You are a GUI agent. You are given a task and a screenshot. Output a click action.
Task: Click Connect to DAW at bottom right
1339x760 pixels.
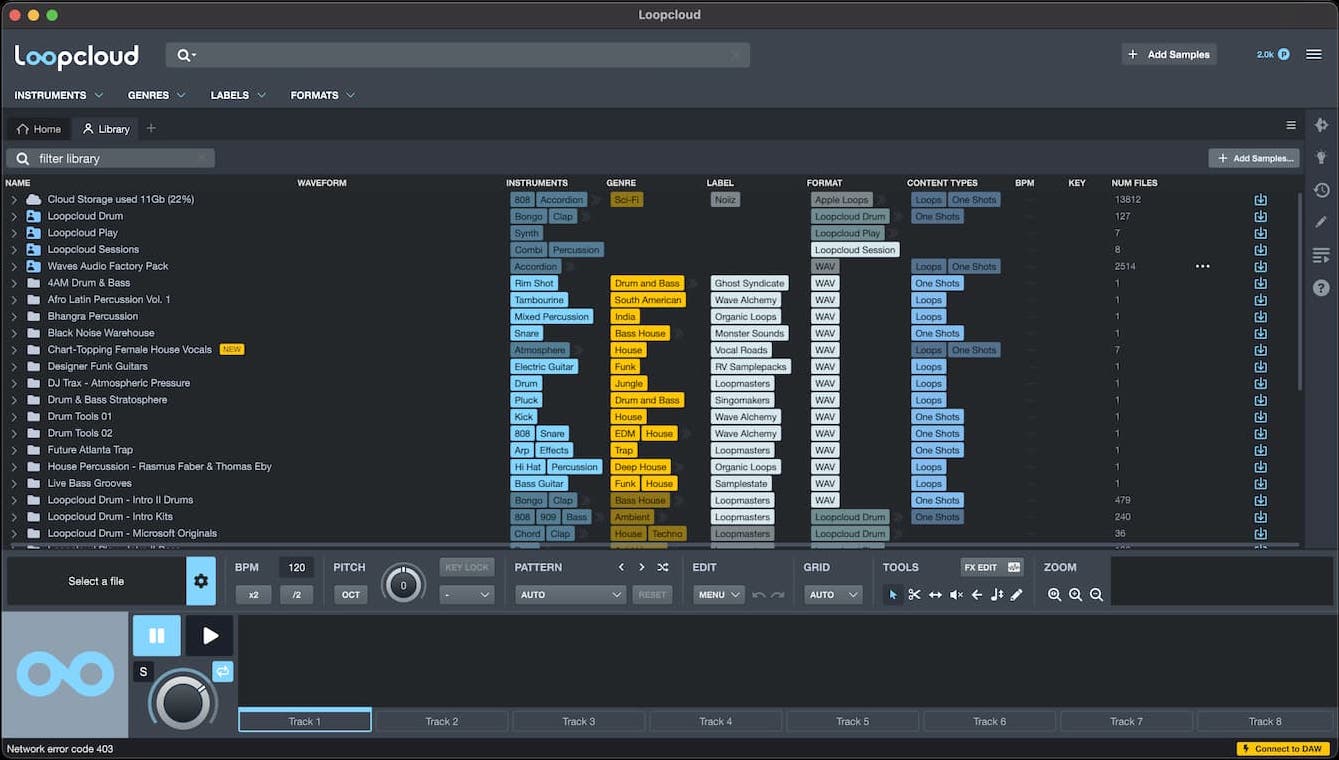coord(1281,748)
